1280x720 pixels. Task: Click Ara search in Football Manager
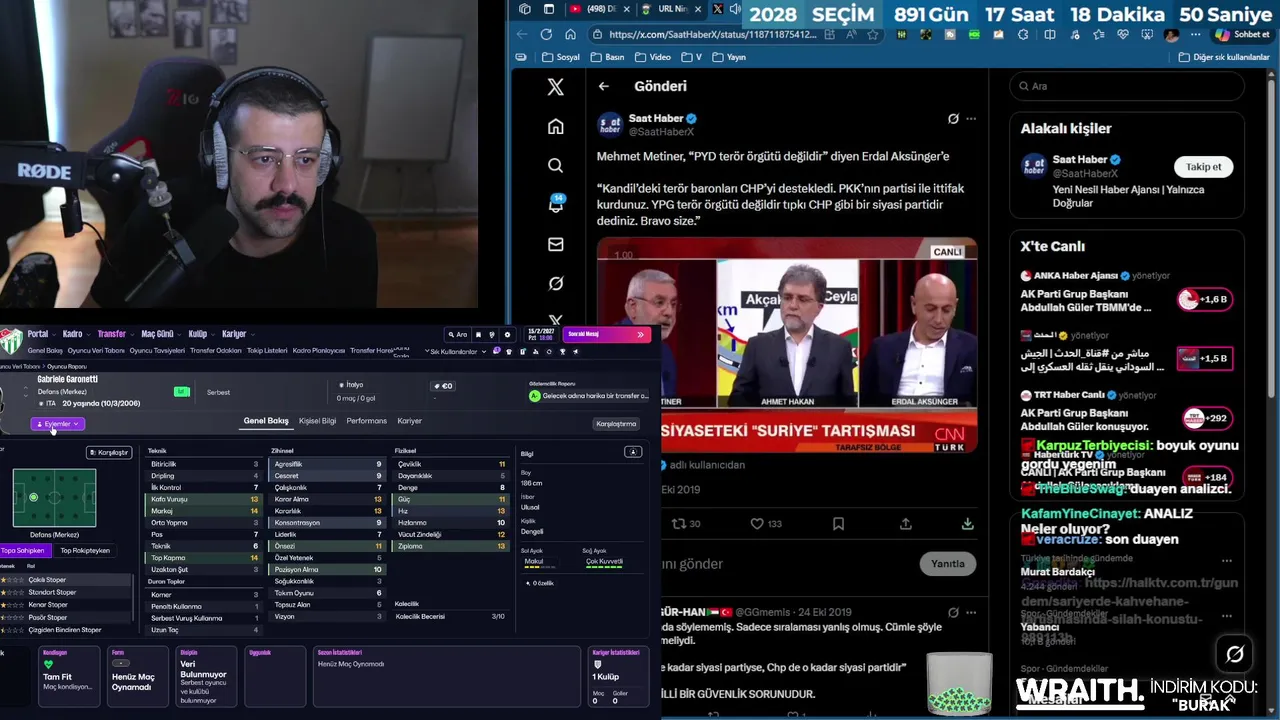pyautogui.click(x=457, y=335)
